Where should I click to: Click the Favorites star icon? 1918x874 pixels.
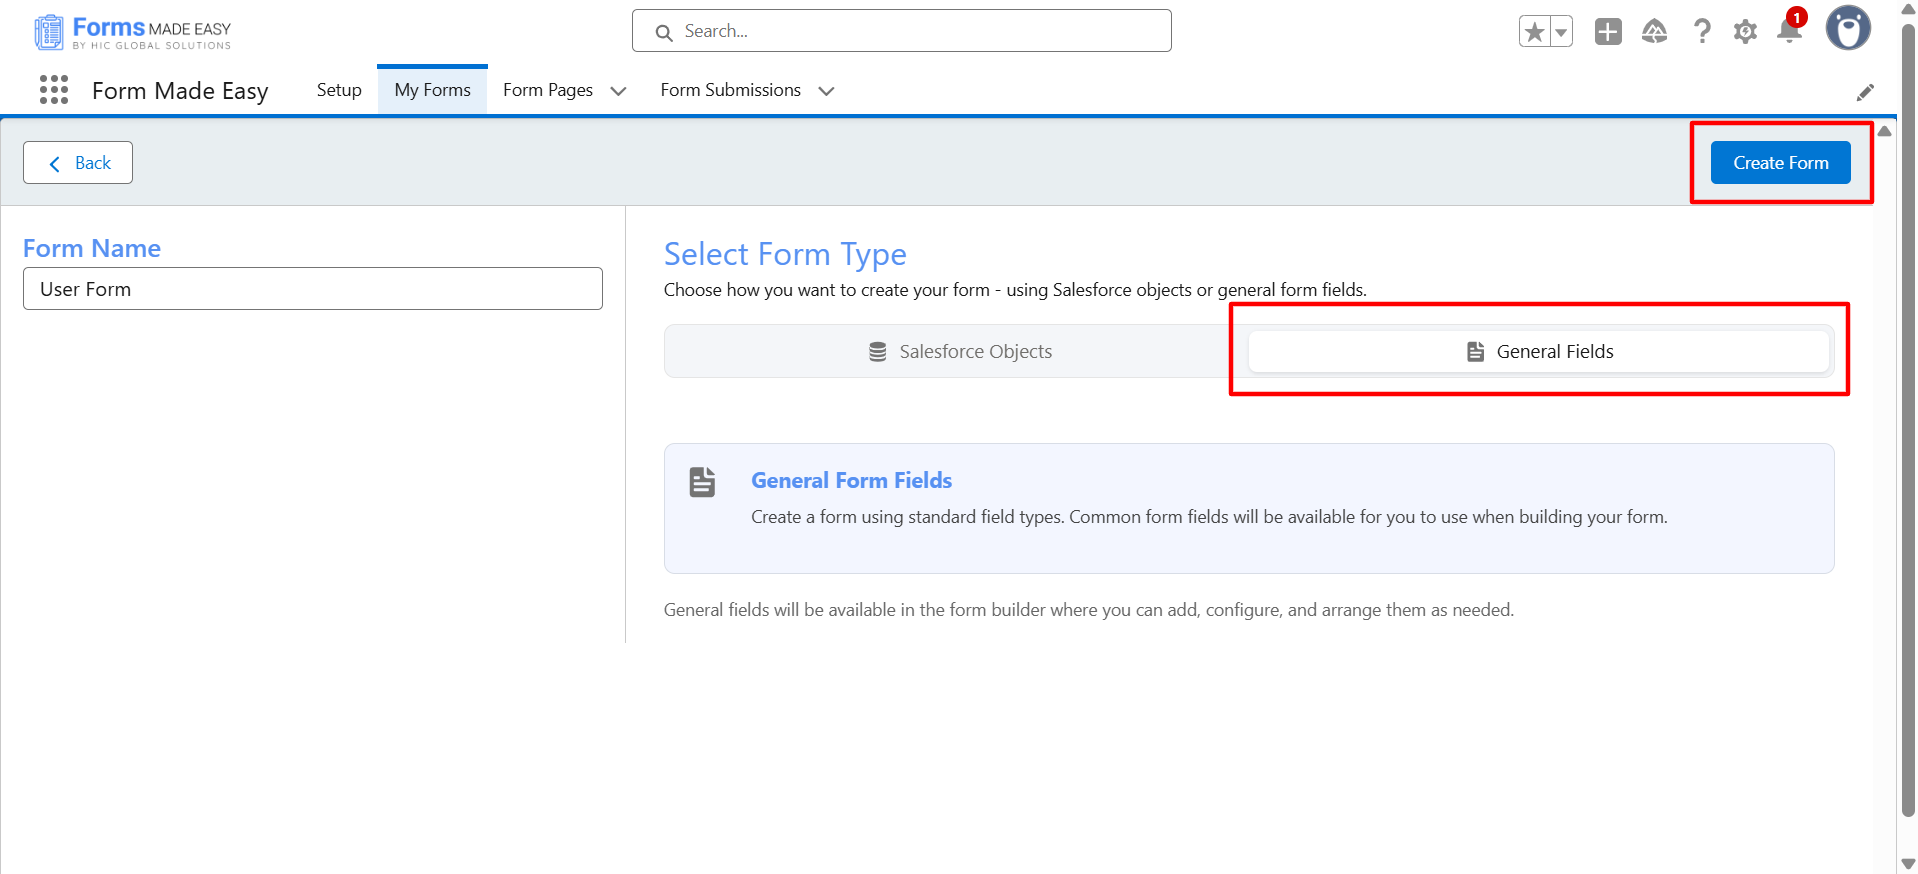coord(1534,32)
